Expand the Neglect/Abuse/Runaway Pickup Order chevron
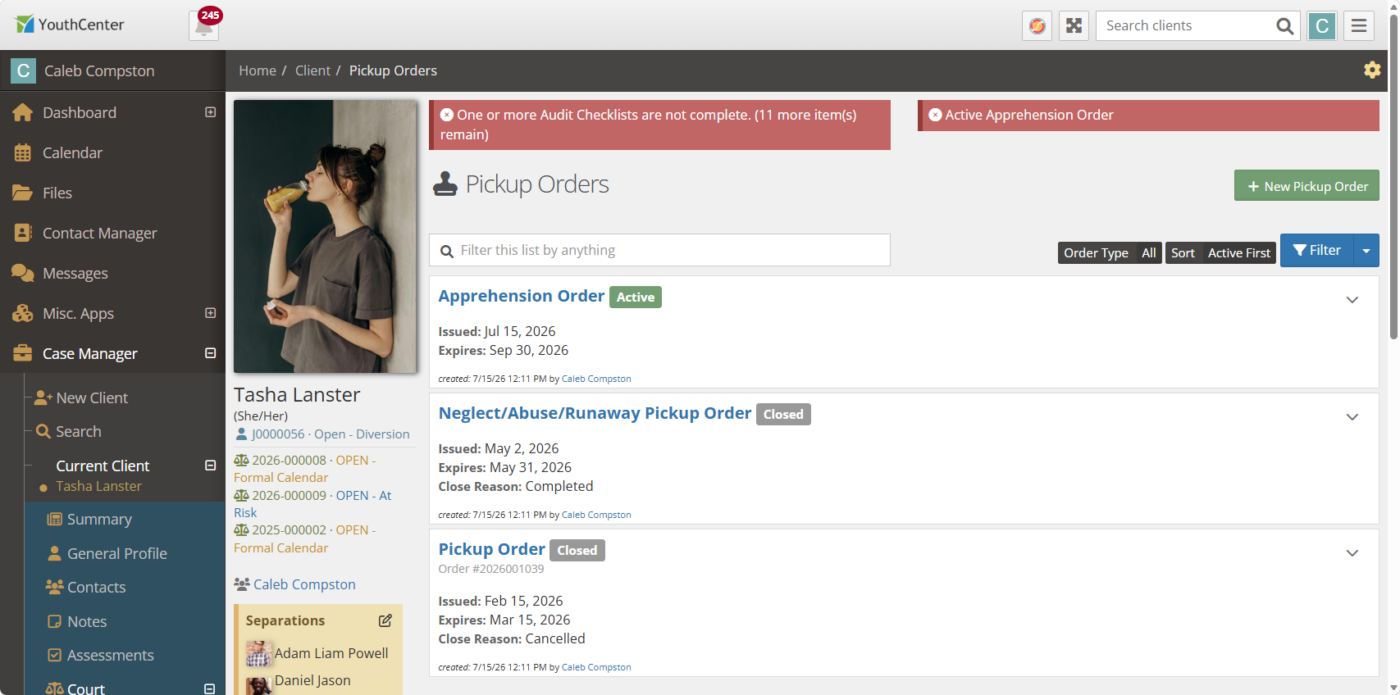 coord(1352,417)
